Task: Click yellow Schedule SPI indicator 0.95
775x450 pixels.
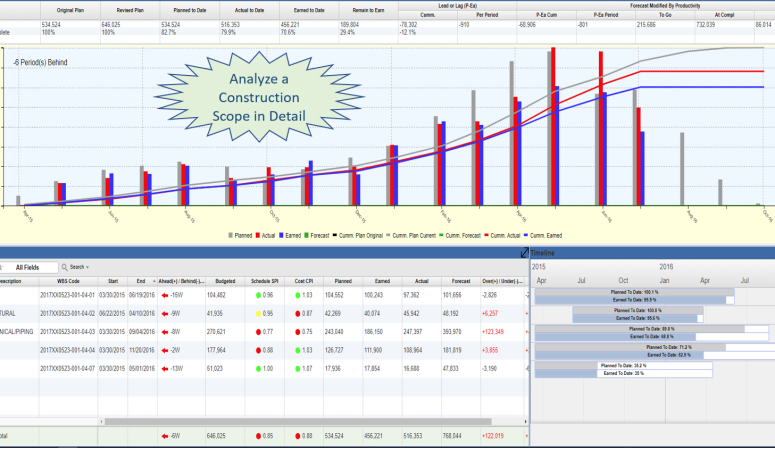Action: 256,312
